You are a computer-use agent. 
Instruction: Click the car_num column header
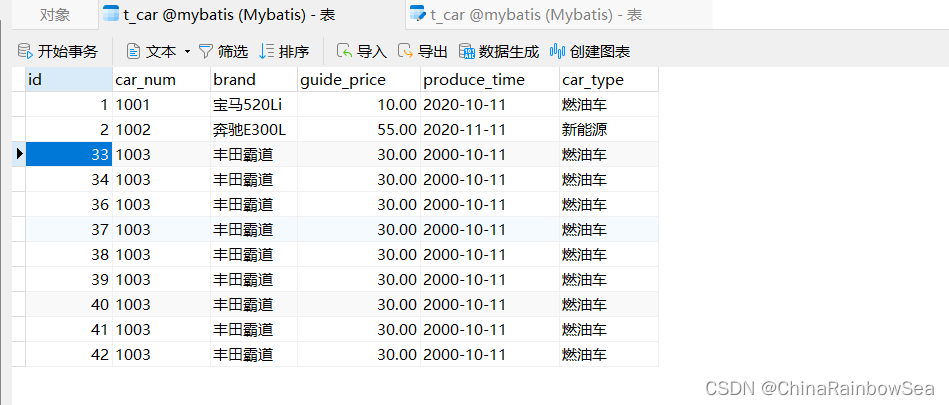[x=162, y=79]
